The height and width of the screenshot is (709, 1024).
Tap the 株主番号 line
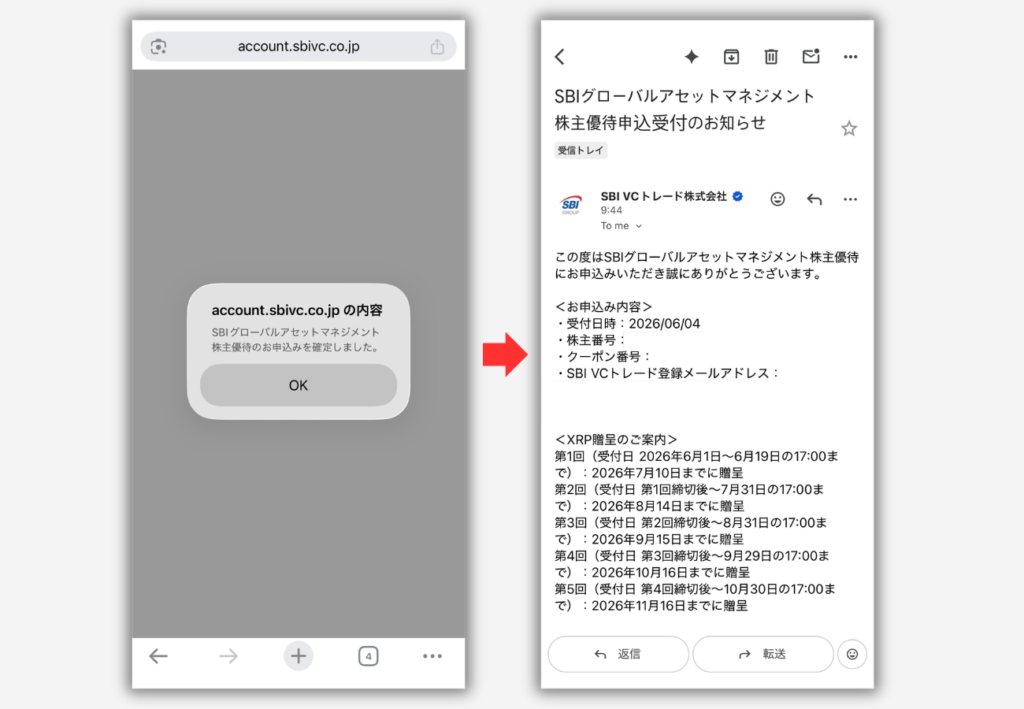[x=590, y=340]
